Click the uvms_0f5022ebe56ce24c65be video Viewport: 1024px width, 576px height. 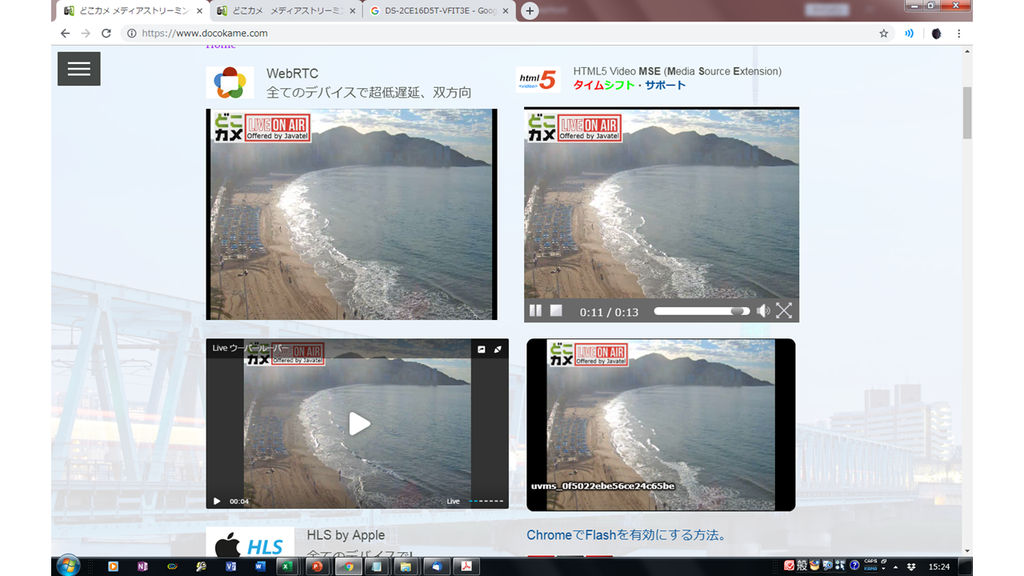[x=661, y=424]
